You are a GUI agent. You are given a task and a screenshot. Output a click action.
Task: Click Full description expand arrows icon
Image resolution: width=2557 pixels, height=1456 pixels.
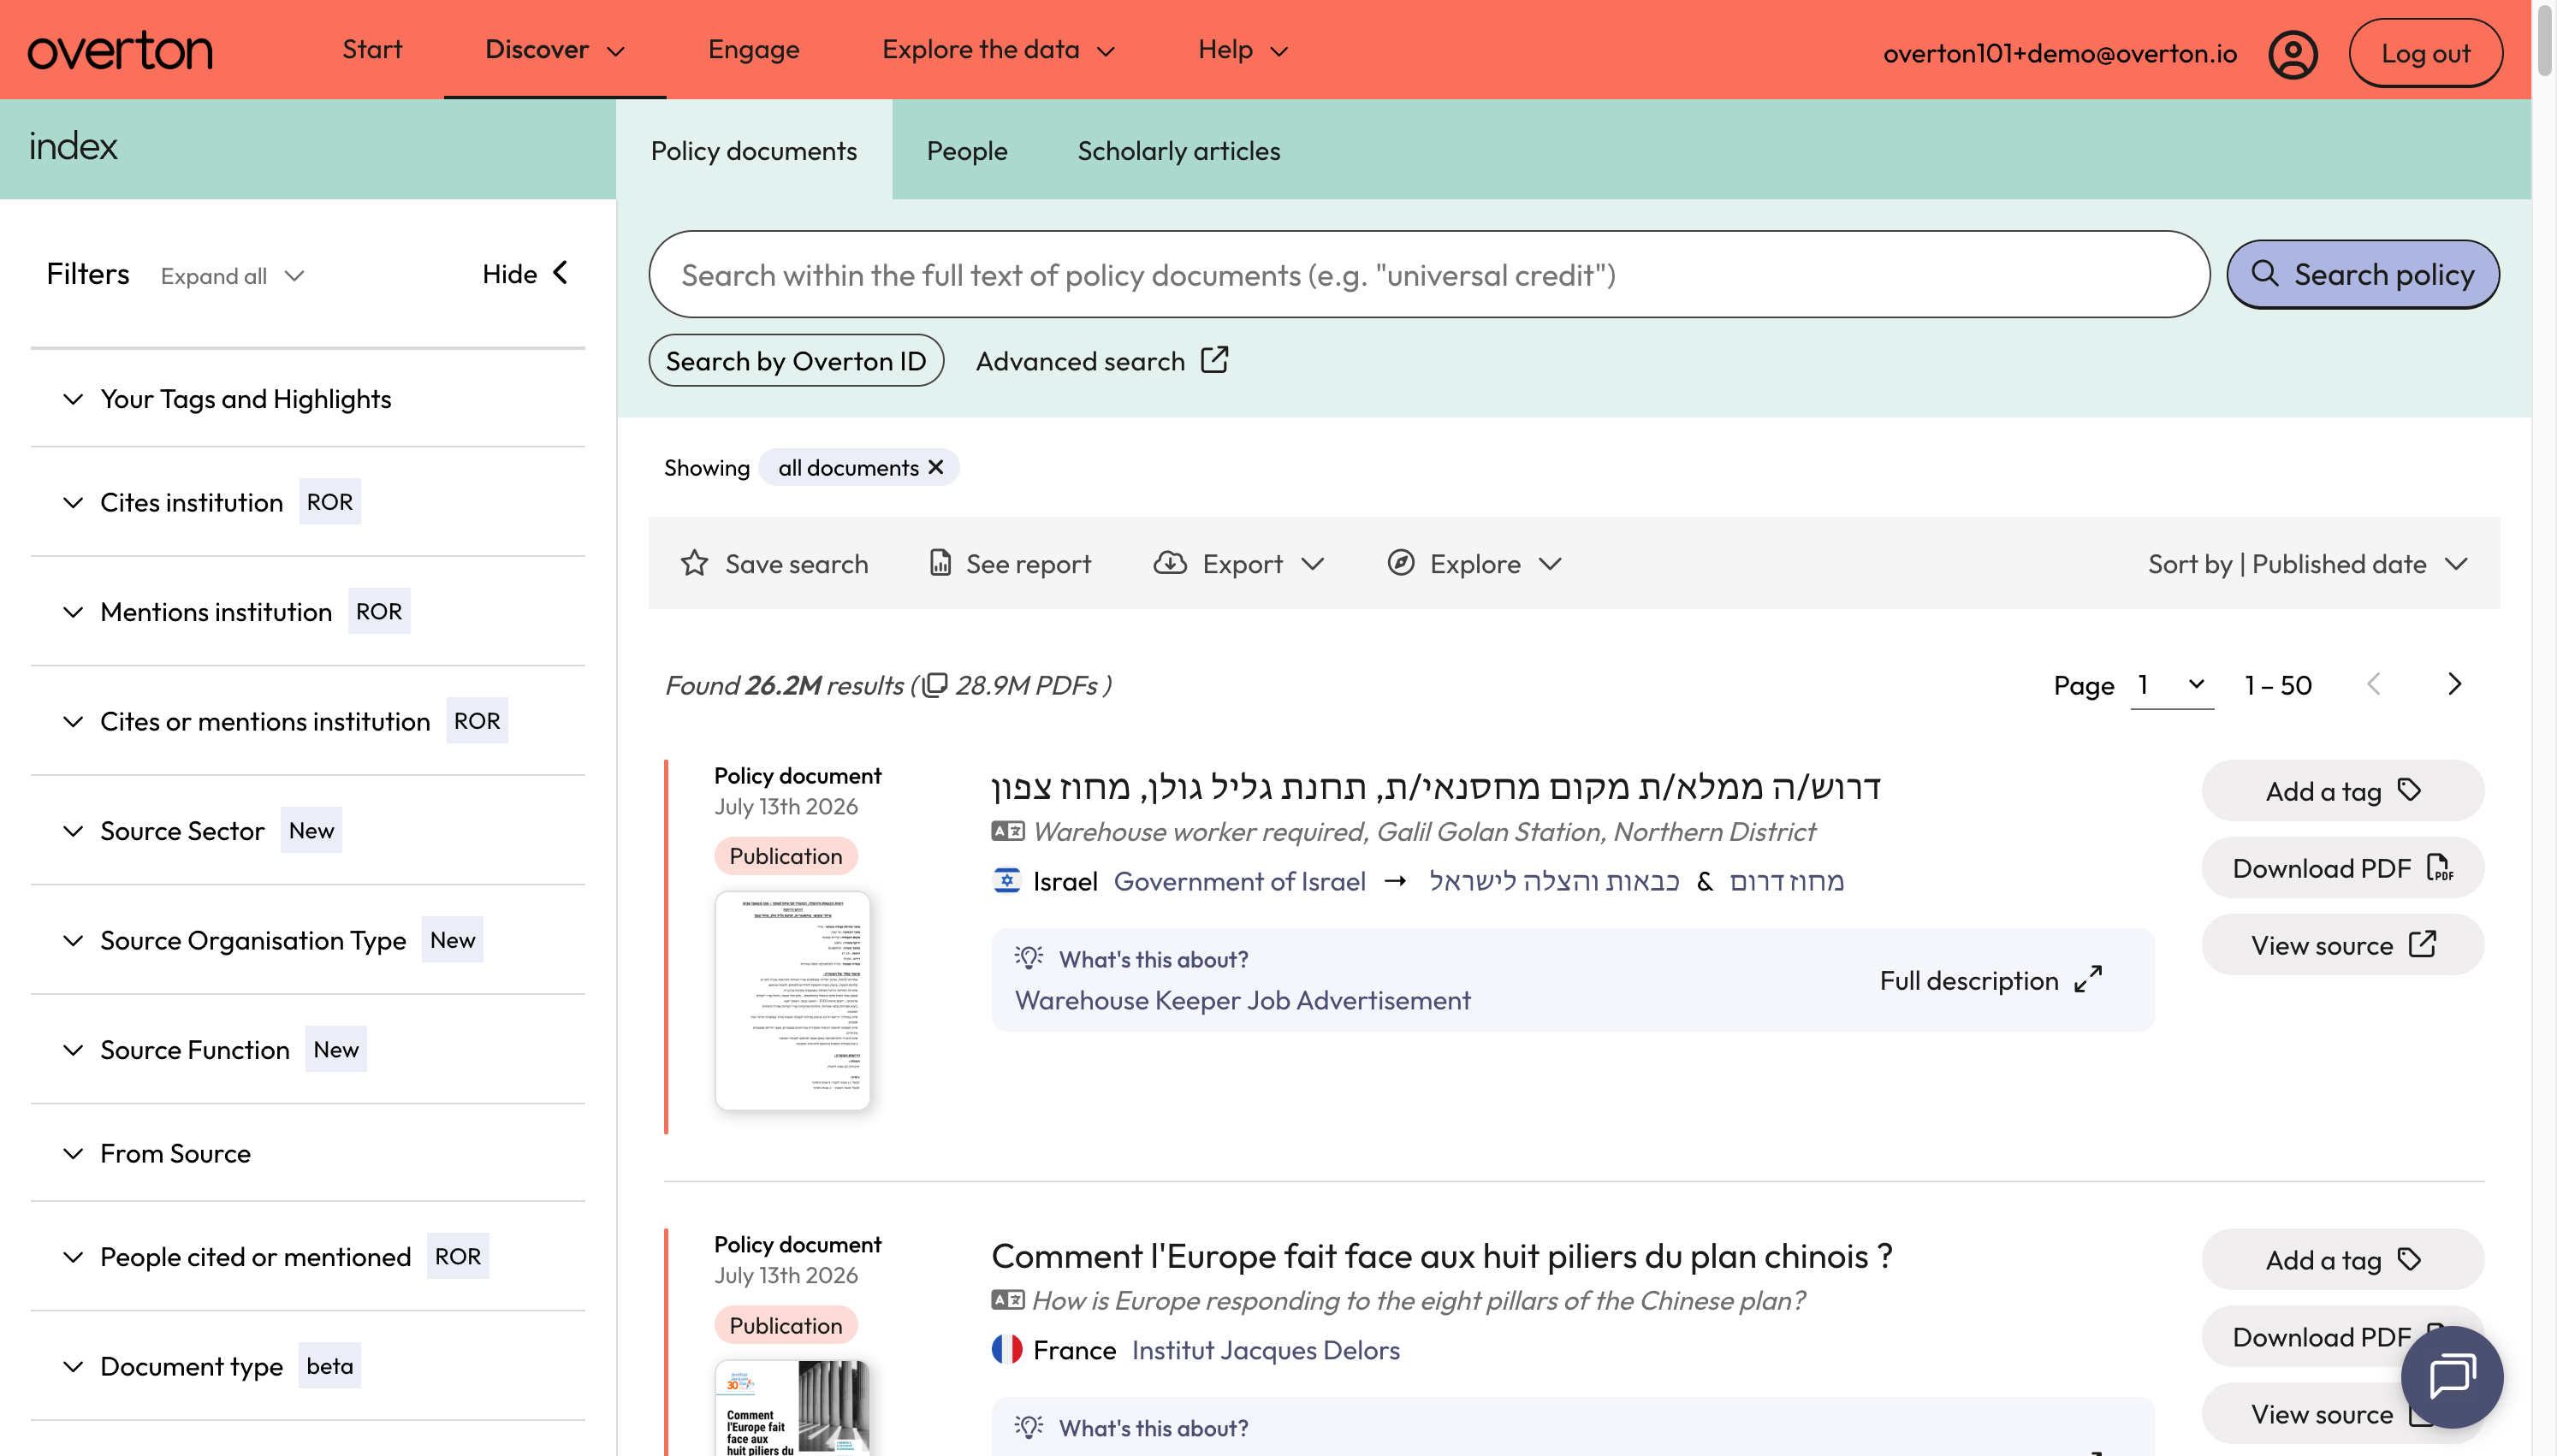point(2088,979)
